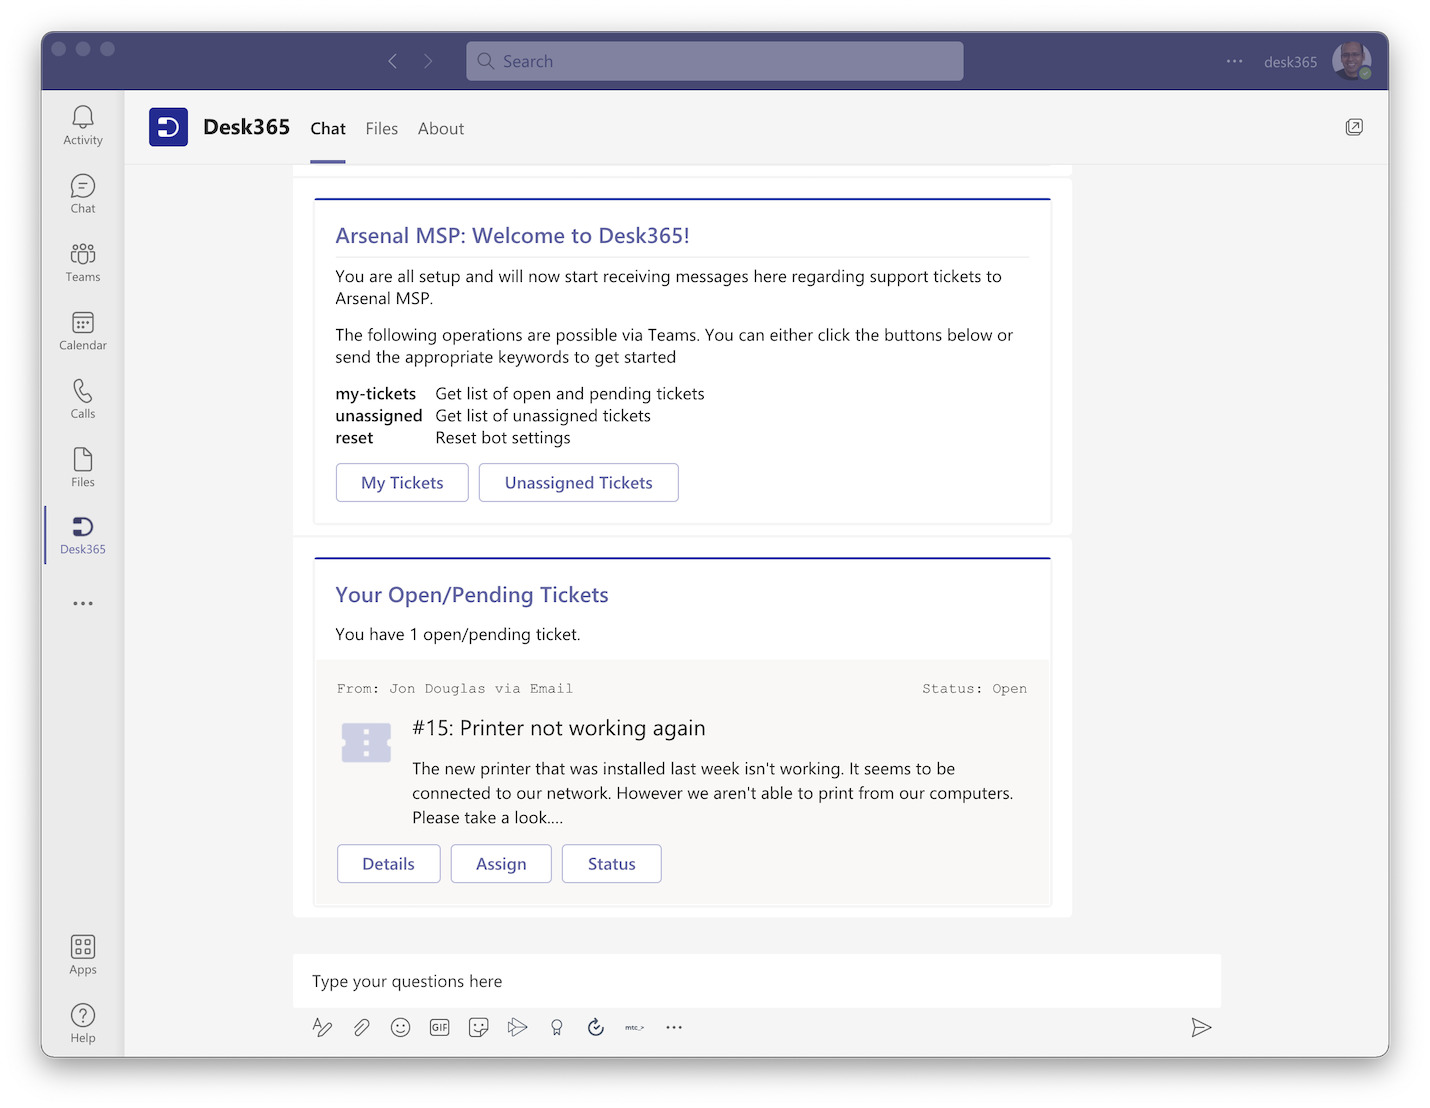The height and width of the screenshot is (1108, 1430).
Task: Focus the 'Type your questions here' field
Action: tap(757, 981)
